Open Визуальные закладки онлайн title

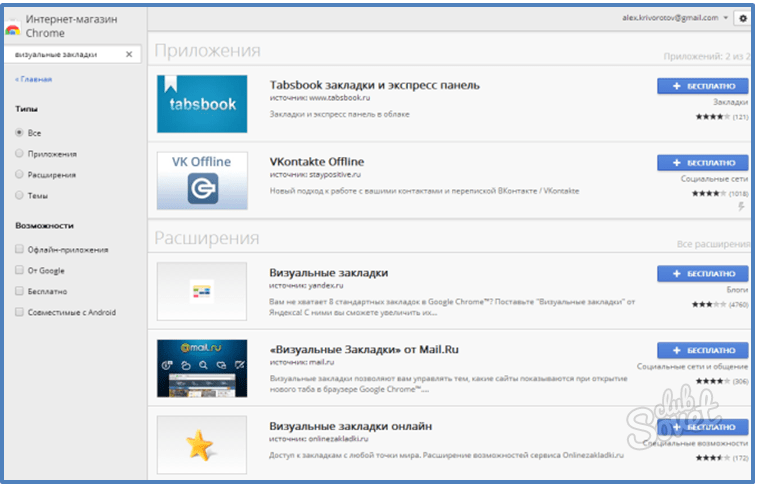click(x=350, y=426)
